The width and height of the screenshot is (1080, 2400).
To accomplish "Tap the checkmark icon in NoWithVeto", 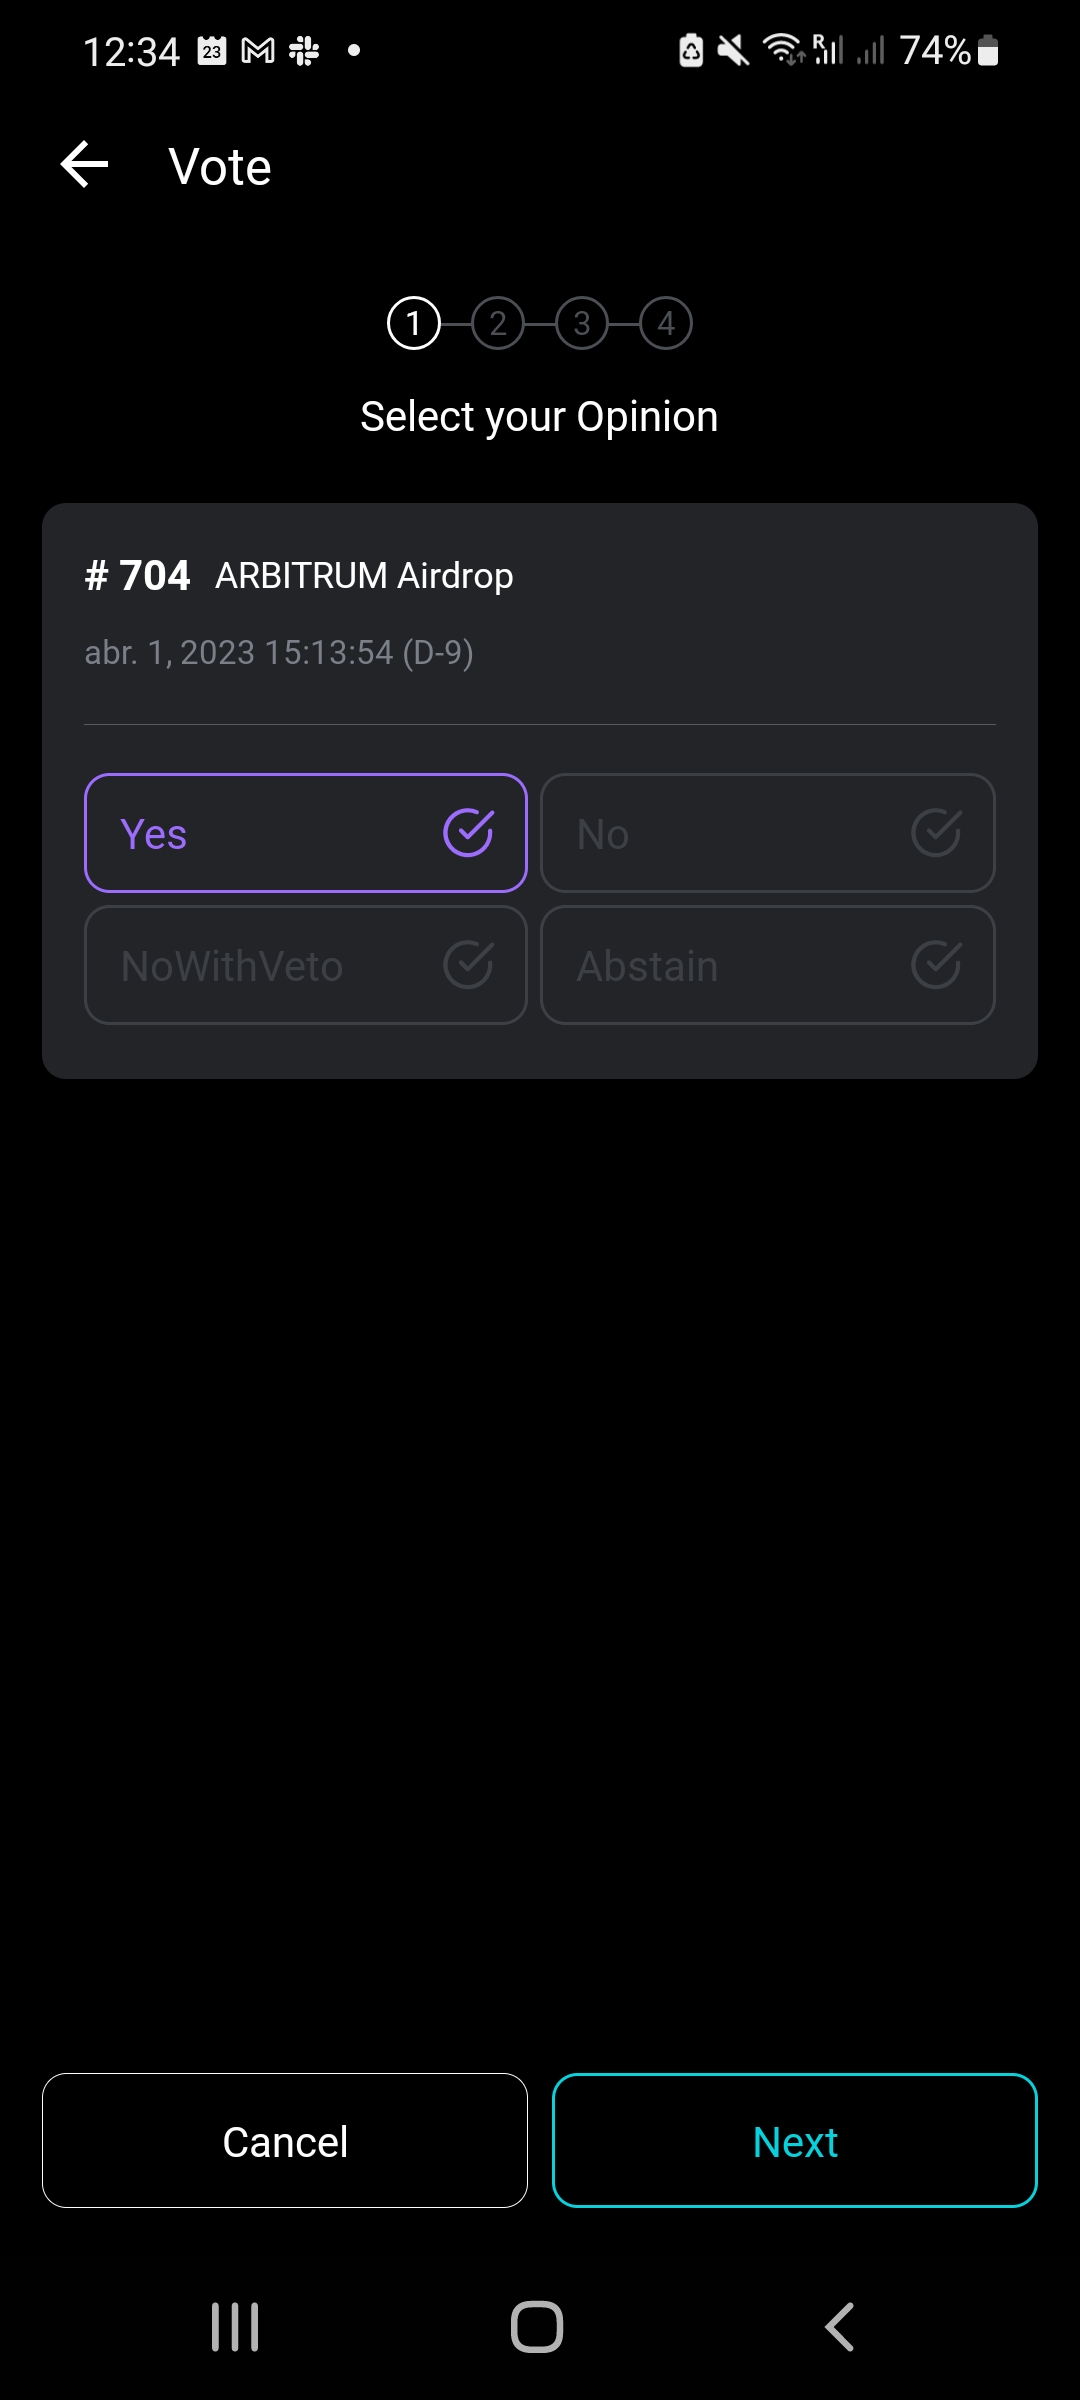I will pyautogui.click(x=468, y=965).
